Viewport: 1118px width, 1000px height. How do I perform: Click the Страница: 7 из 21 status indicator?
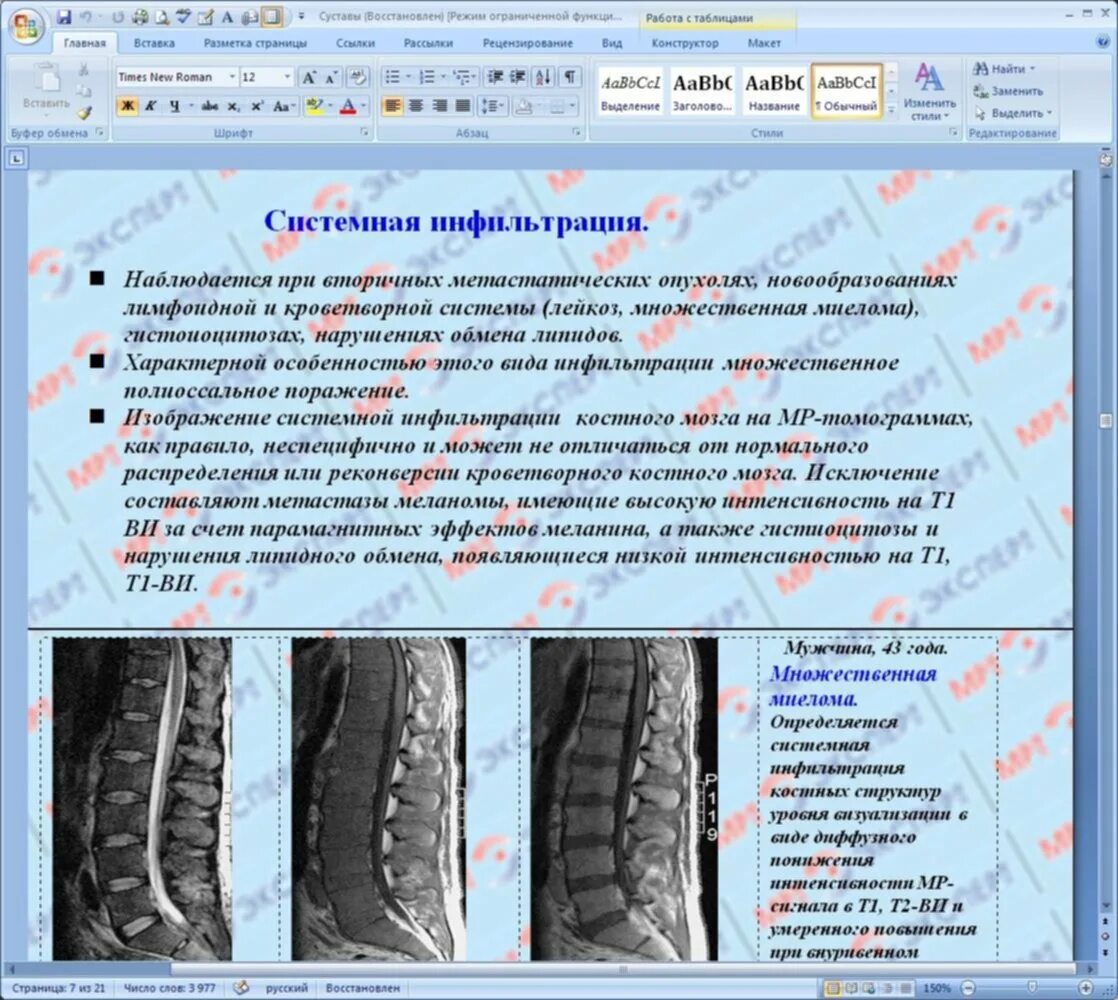click(58, 988)
